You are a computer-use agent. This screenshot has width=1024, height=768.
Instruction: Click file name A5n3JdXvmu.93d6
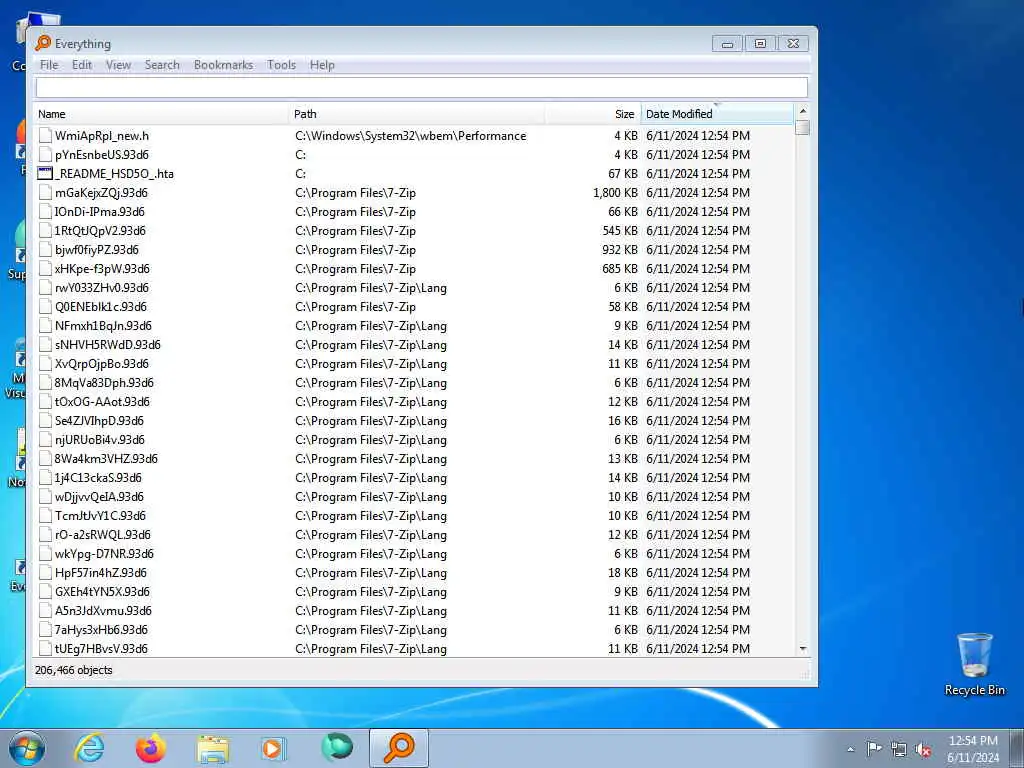tap(103, 611)
